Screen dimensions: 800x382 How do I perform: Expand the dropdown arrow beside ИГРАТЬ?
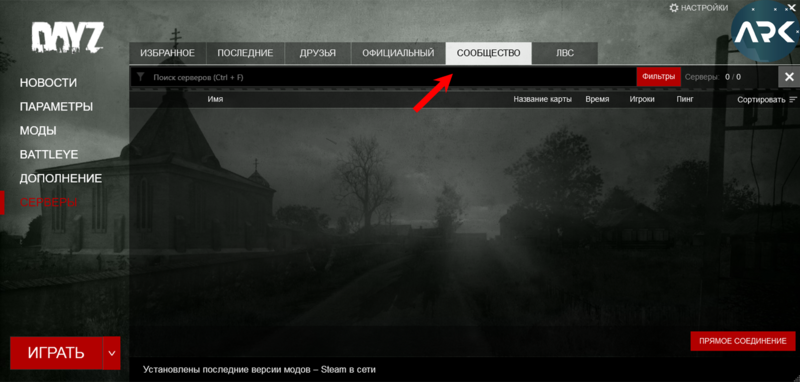point(112,353)
